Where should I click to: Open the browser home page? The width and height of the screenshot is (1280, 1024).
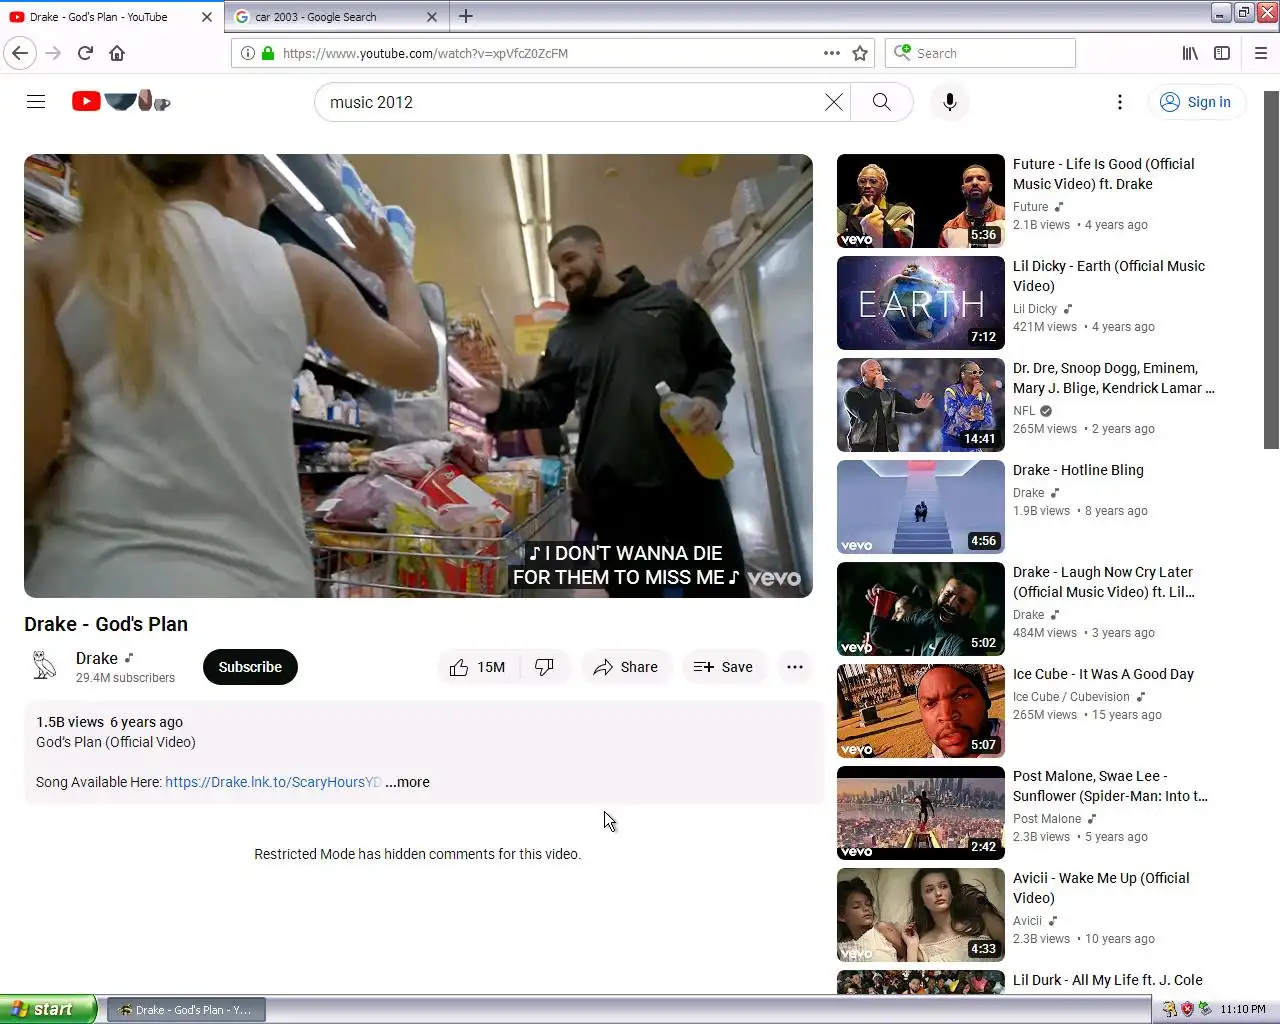[x=117, y=53]
